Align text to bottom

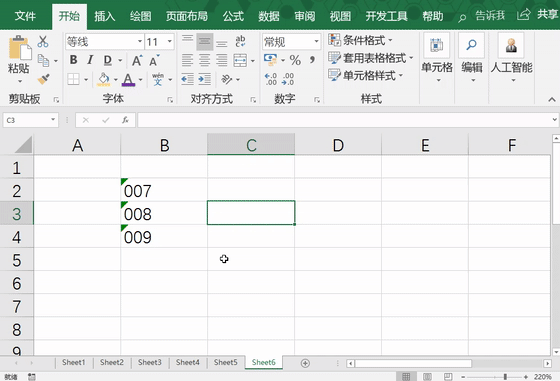click(222, 42)
